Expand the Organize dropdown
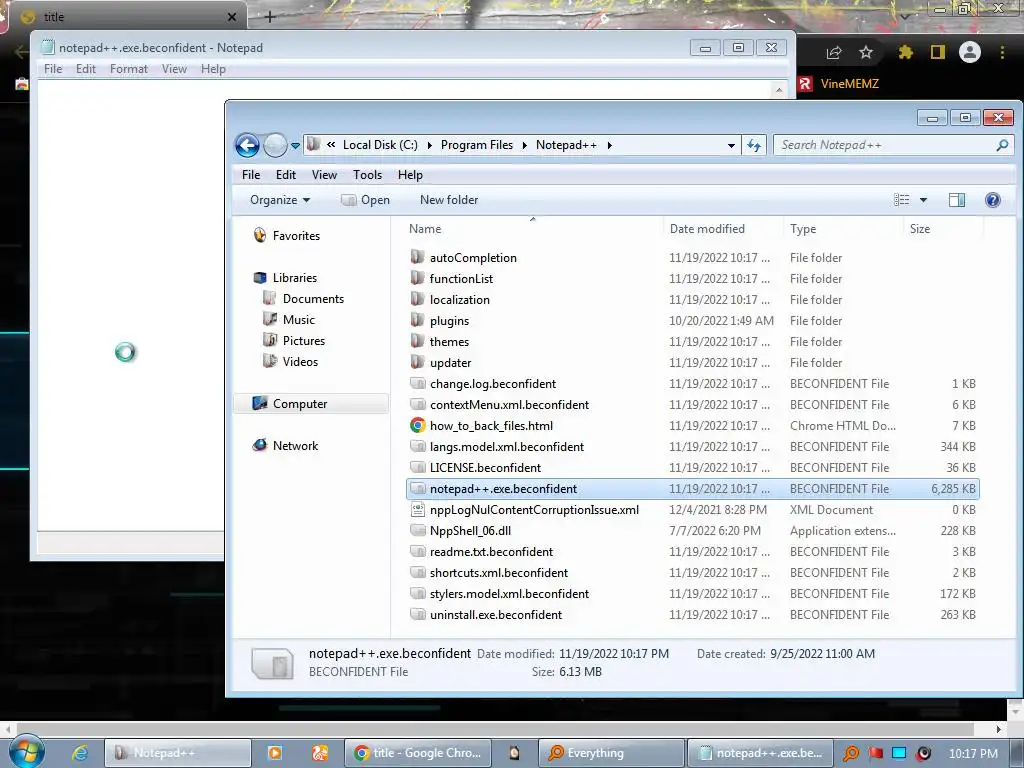1024x768 pixels. pos(280,200)
